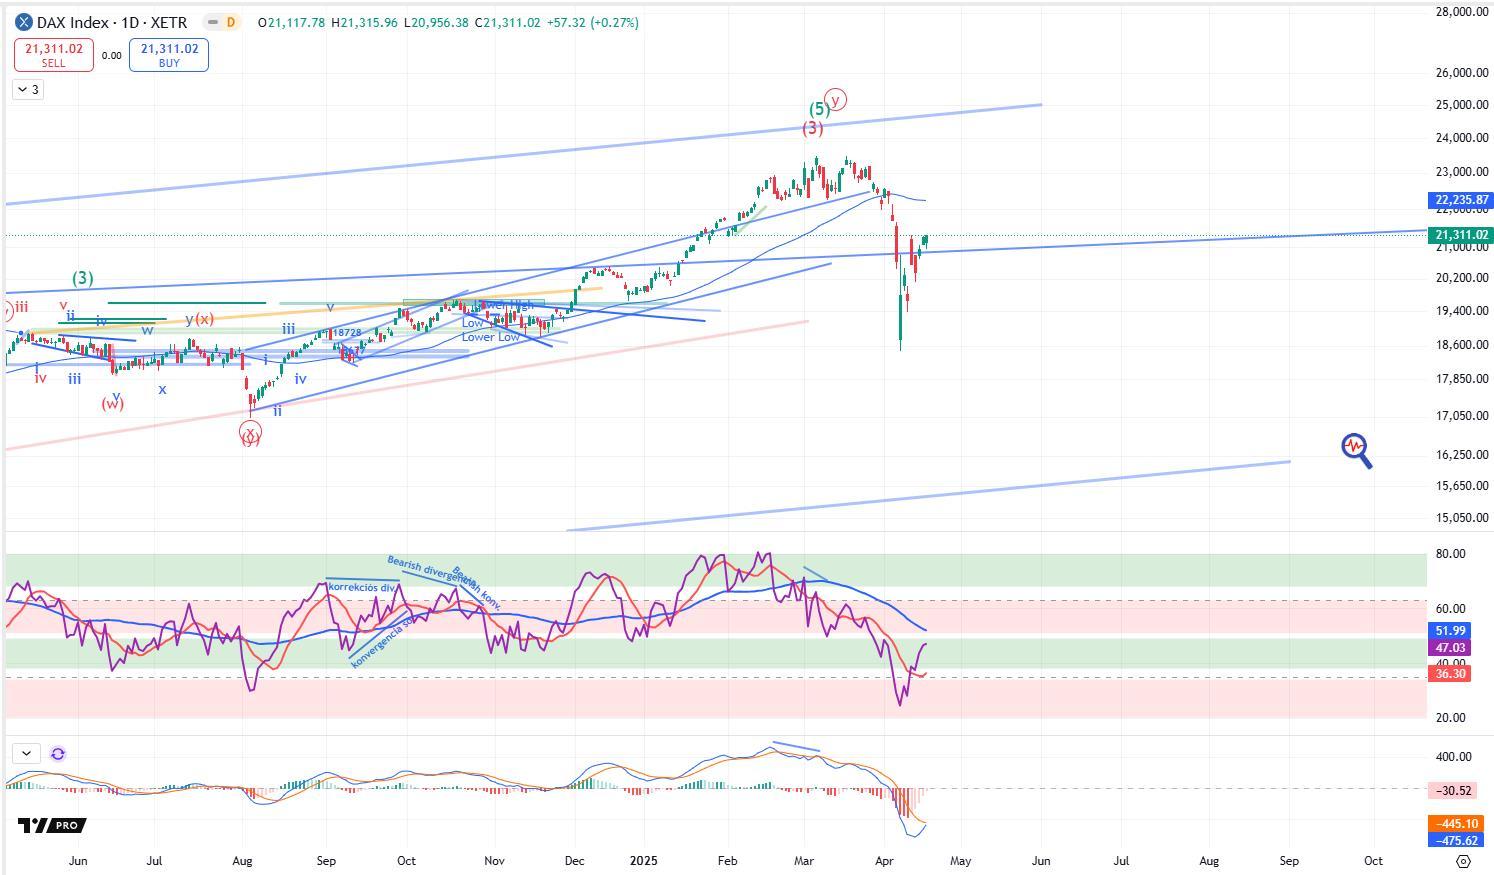Select the red (w) wave label
This screenshot has width=1494, height=875.
click(112, 404)
